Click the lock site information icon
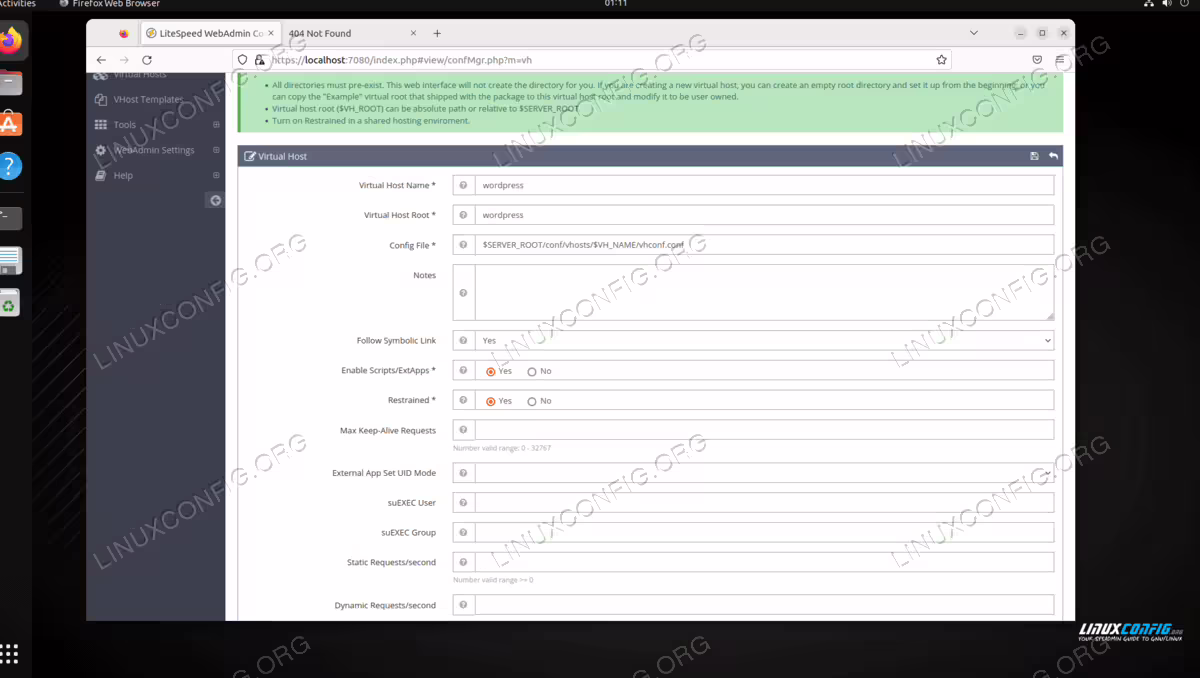 [x=260, y=60]
